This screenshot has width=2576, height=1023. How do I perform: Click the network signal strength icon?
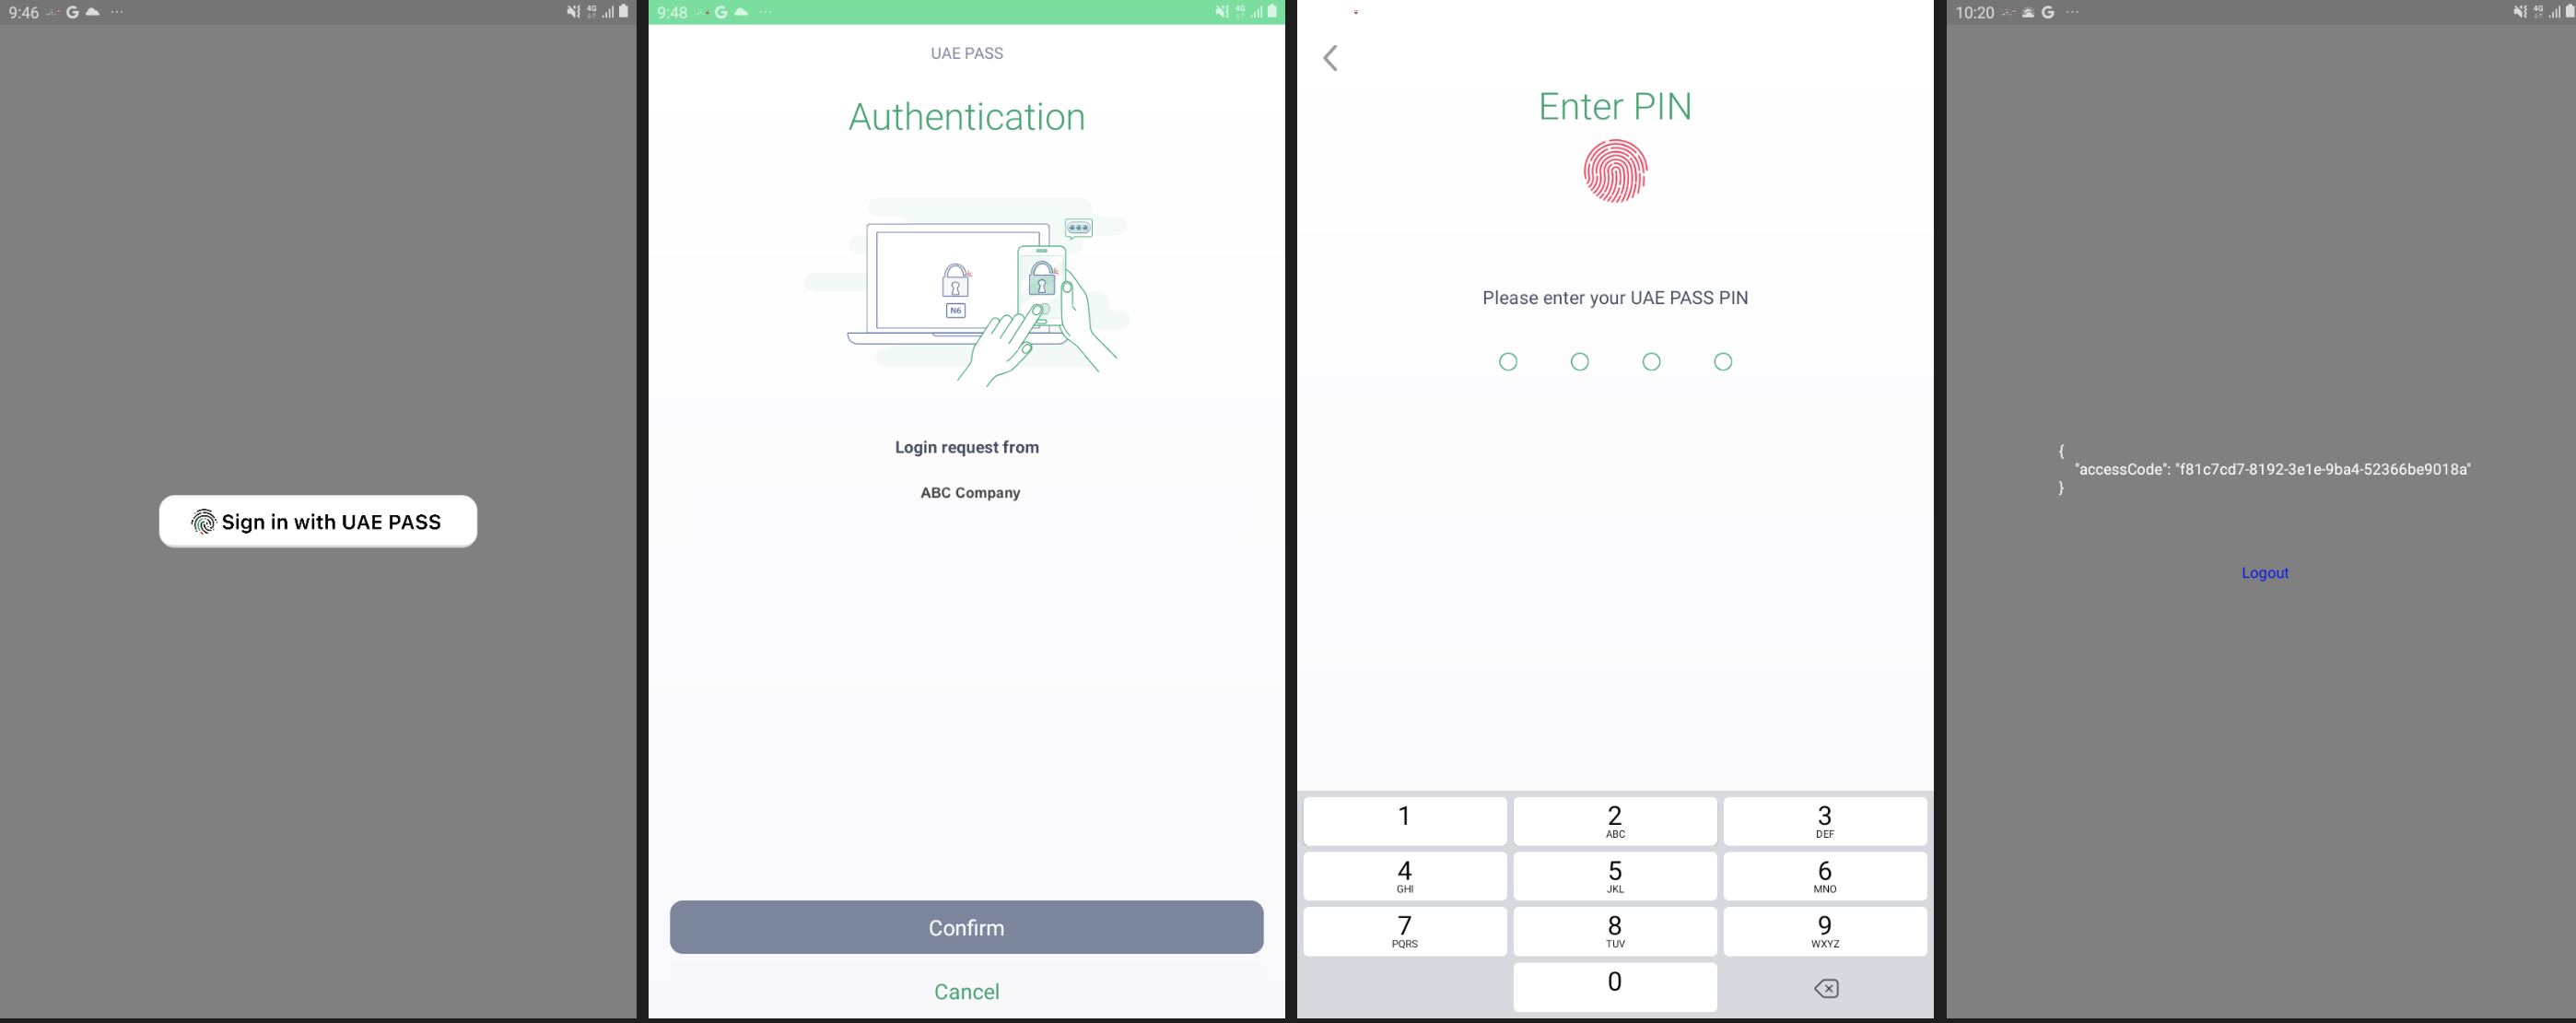coord(606,11)
